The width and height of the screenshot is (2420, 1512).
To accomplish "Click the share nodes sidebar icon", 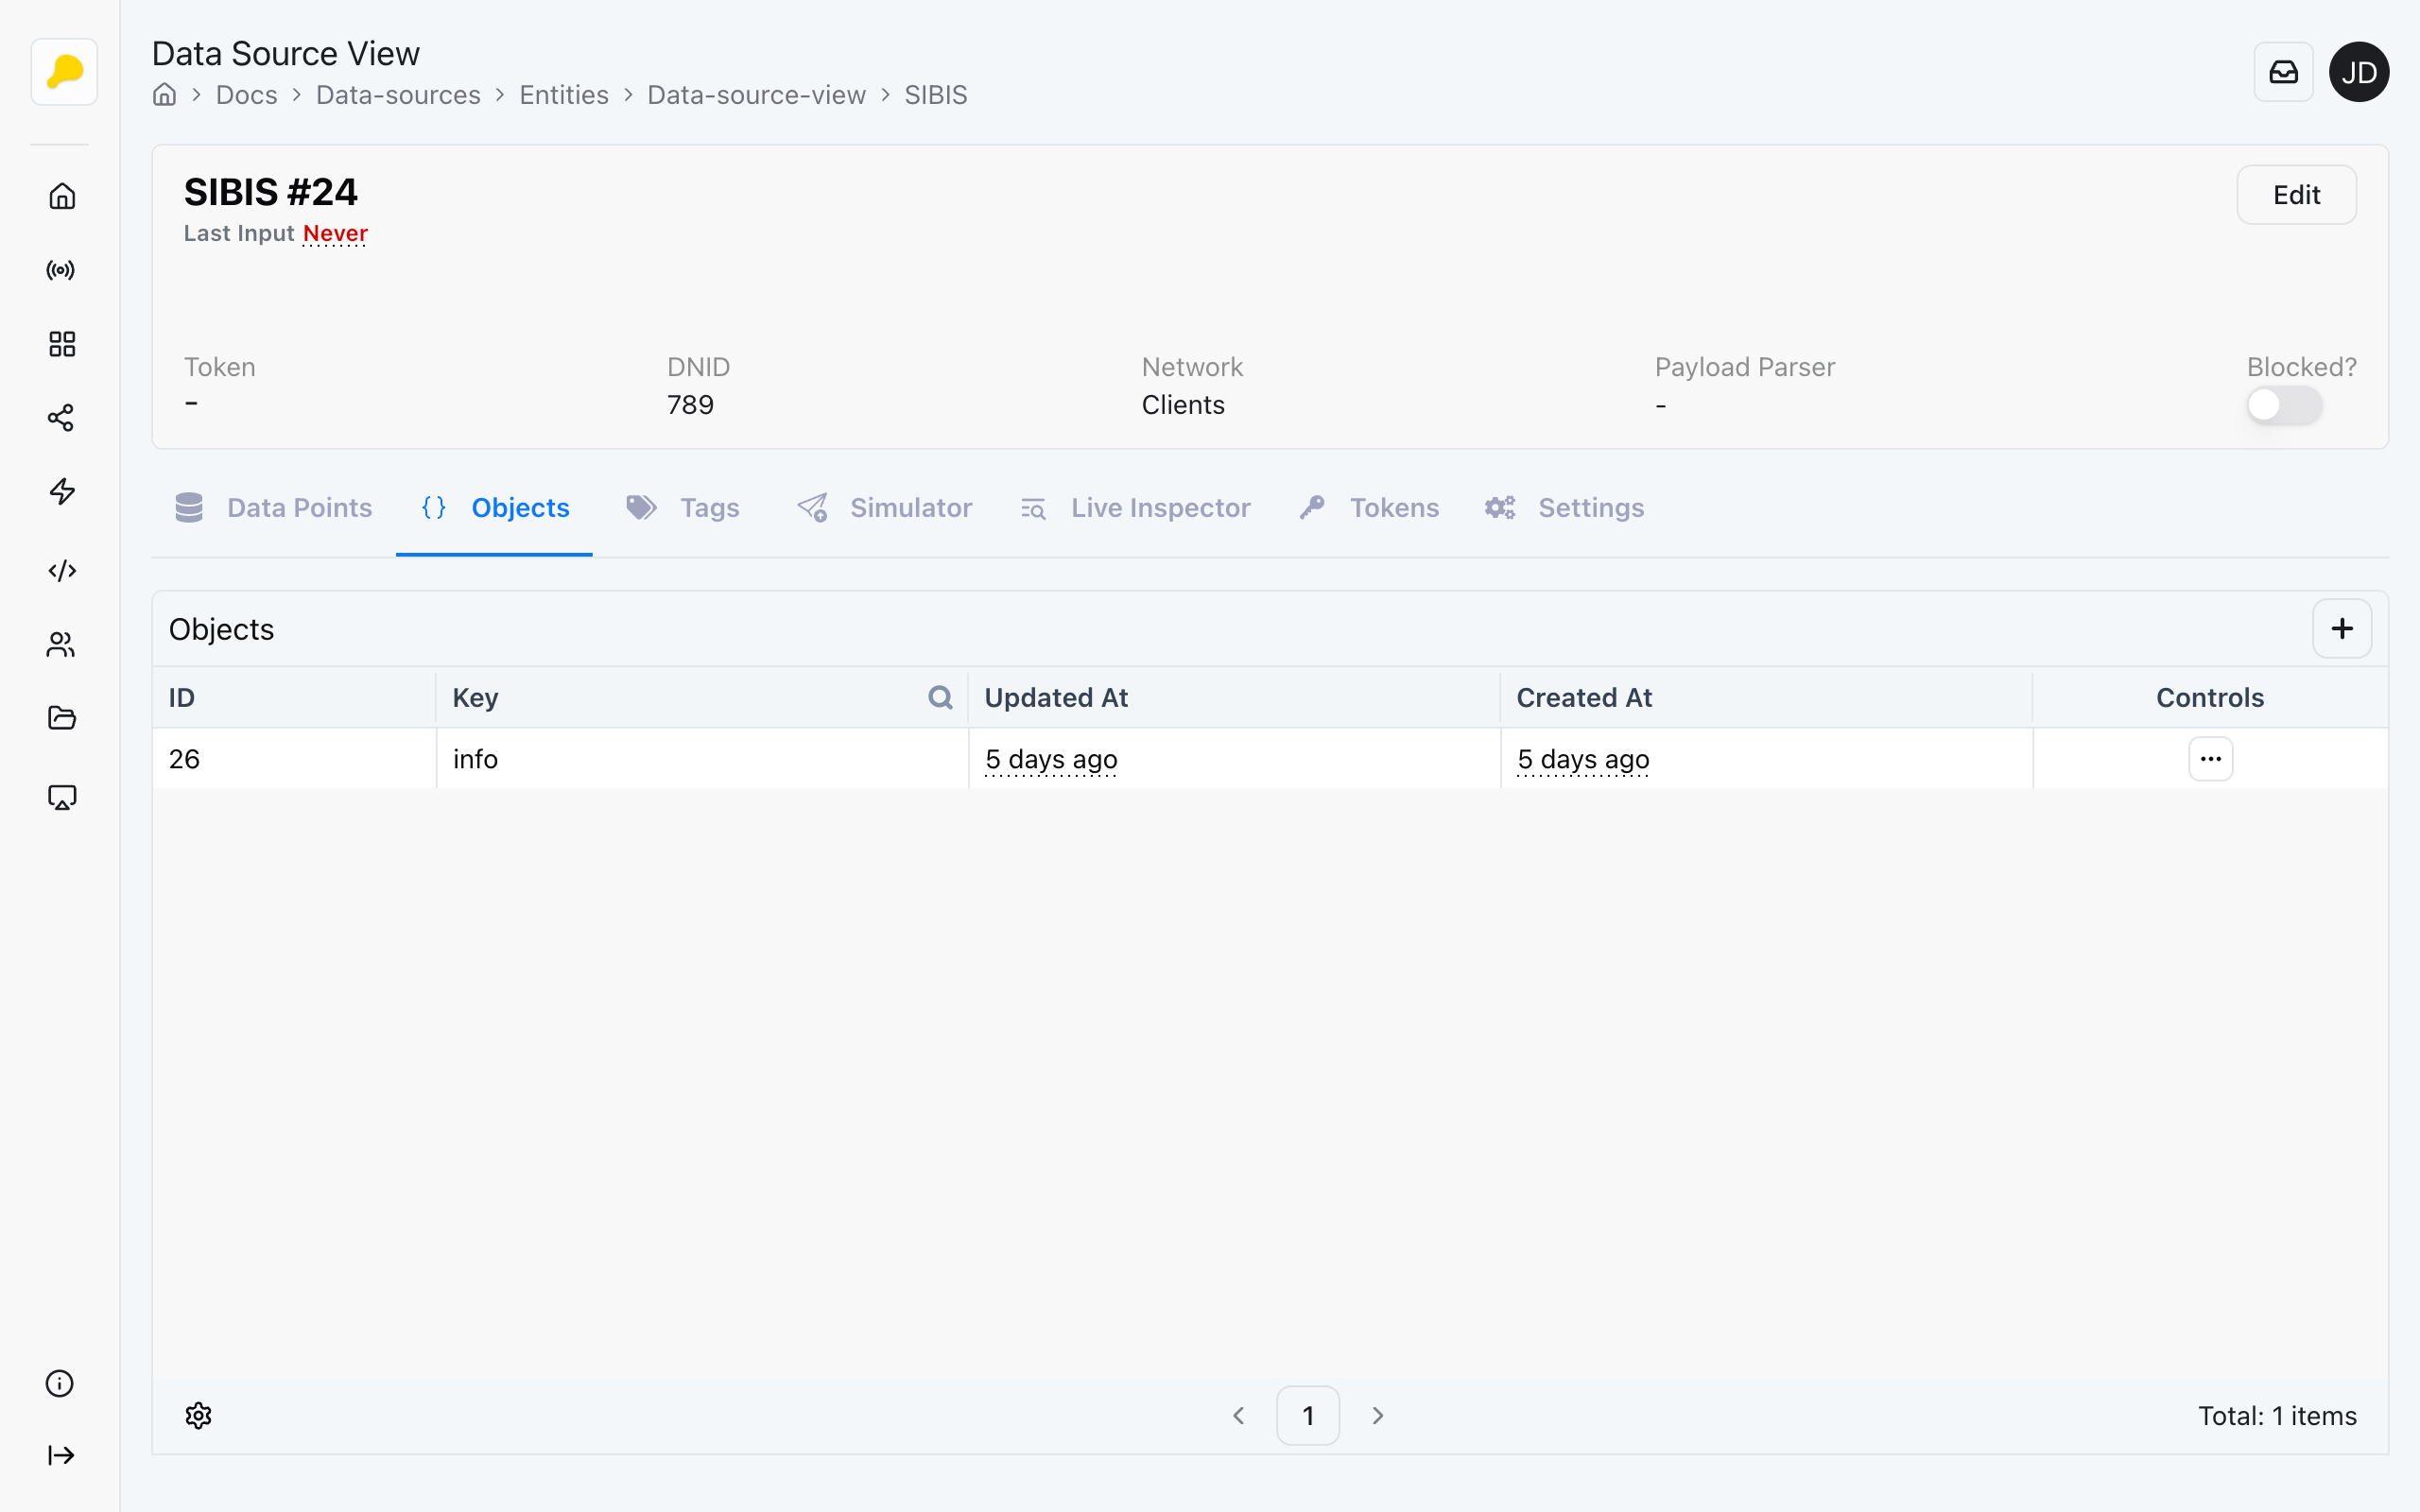I will [x=61, y=418].
